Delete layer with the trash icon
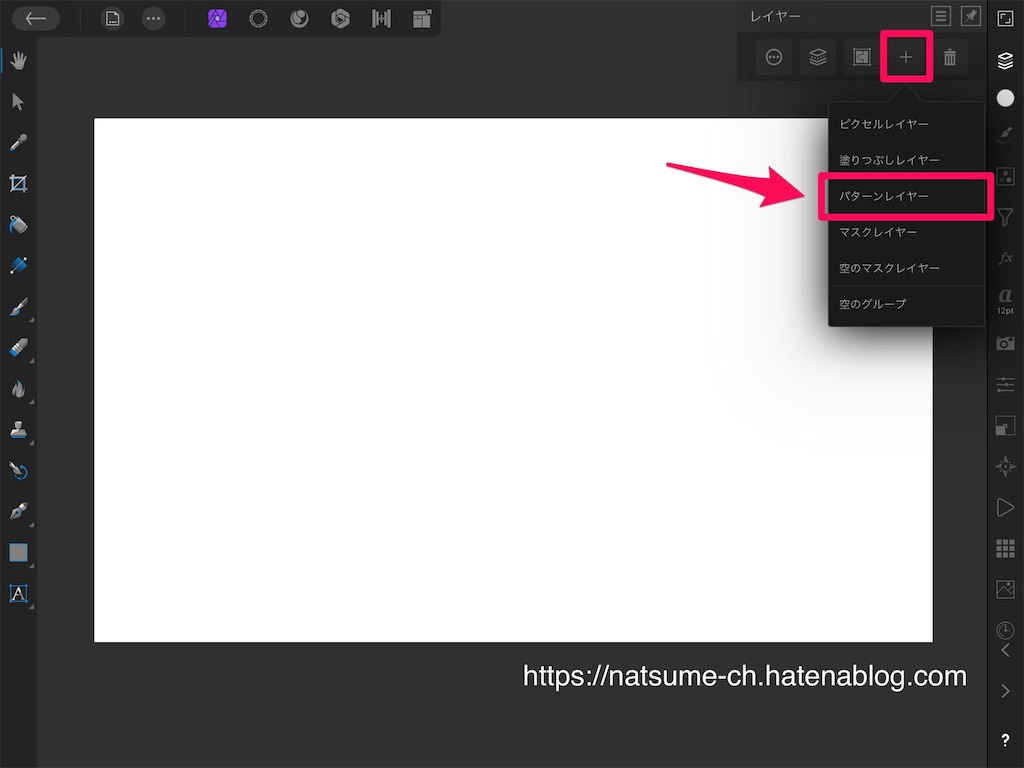The image size is (1024, 768). pyautogui.click(x=950, y=57)
